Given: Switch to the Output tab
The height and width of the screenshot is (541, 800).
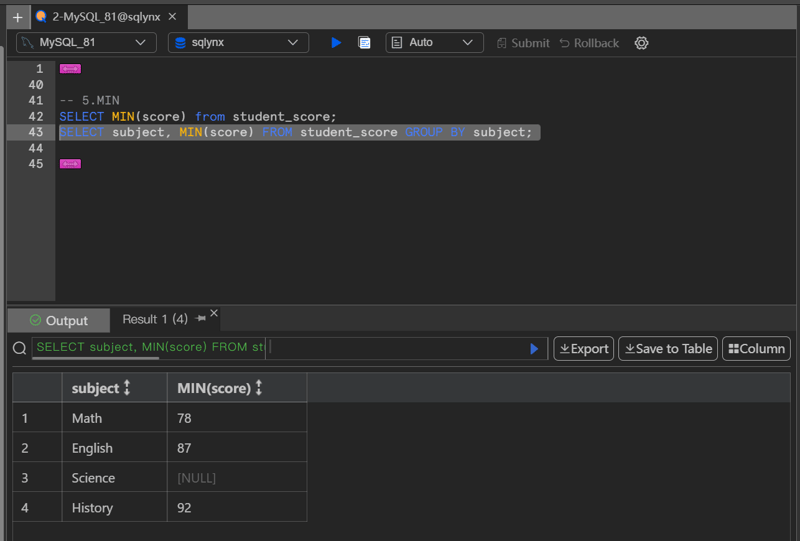Looking at the screenshot, I should [59, 320].
